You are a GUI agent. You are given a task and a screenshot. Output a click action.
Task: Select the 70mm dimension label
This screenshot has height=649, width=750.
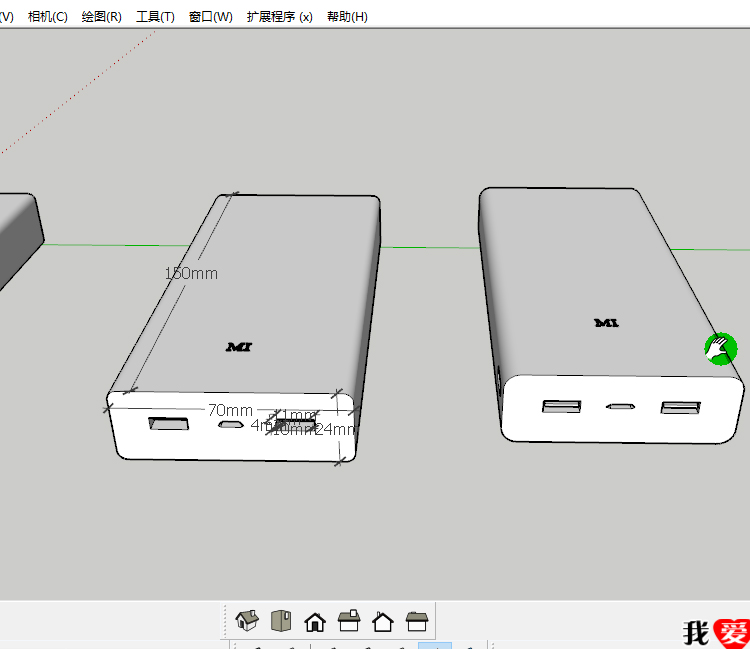pyautogui.click(x=230, y=410)
